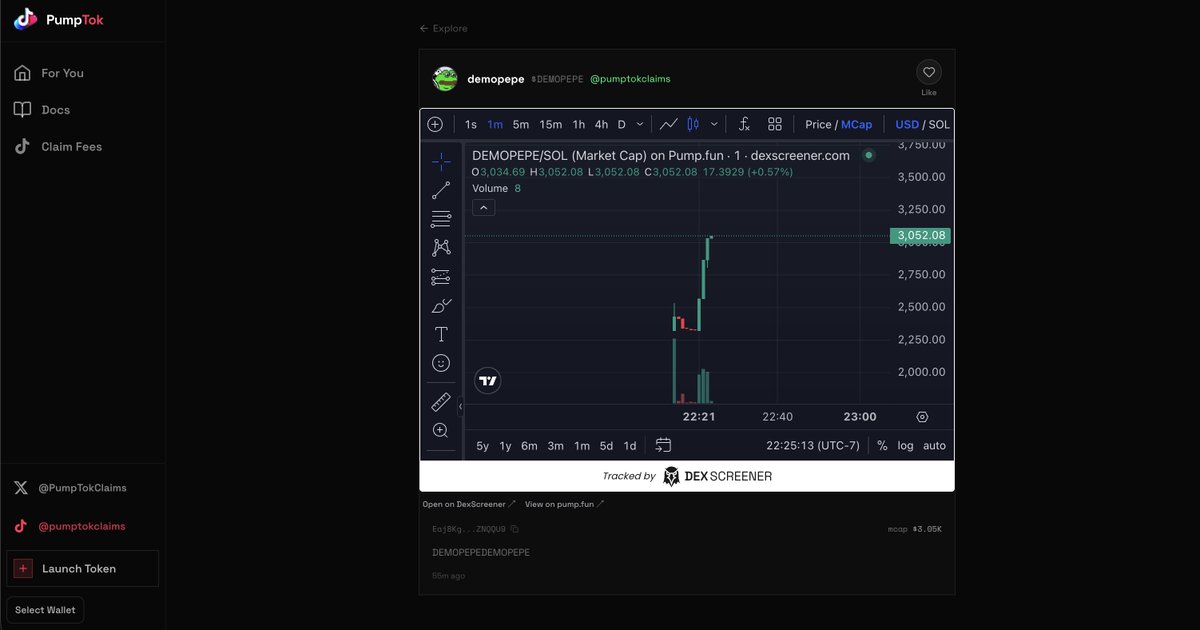Select the 1h chart interval
Image resolution: width=1200 pixels, height=630 pixels.
coord(578,125)
